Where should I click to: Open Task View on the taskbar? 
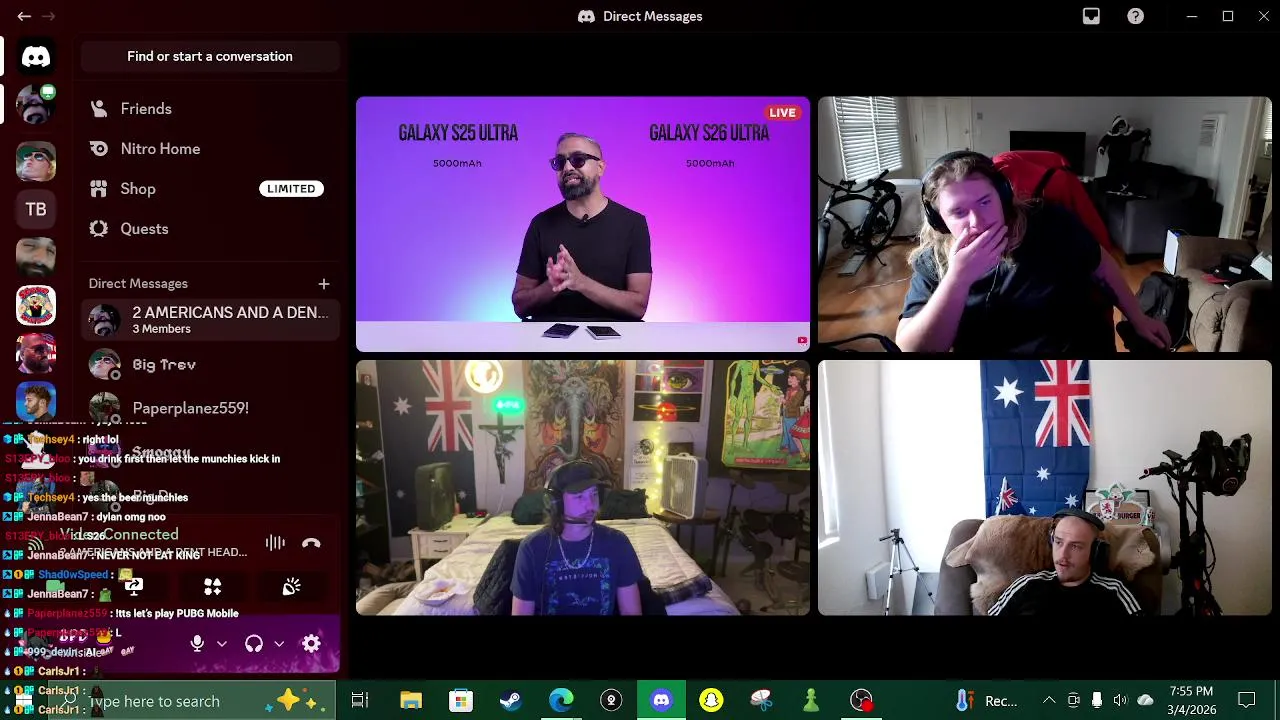360,700
